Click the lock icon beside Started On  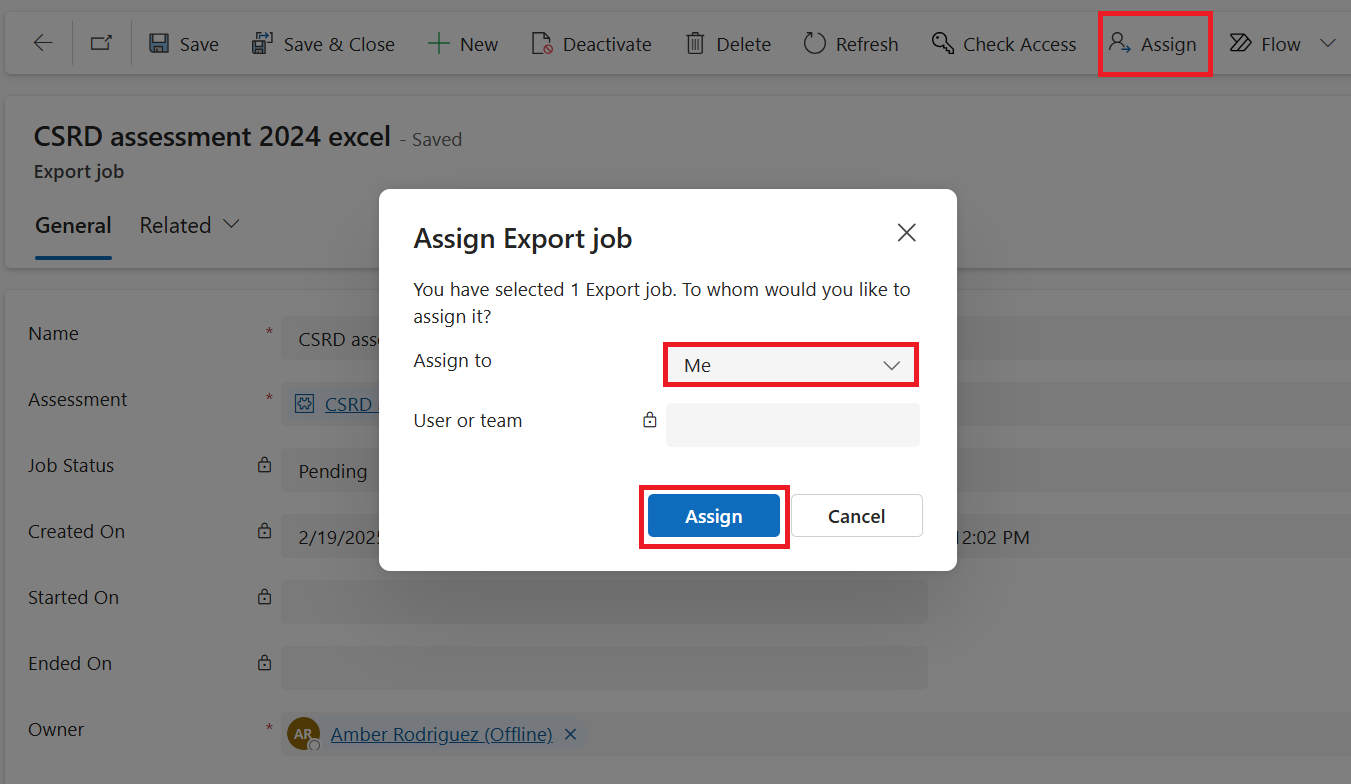pyautogui.click(x=264, y=597)
